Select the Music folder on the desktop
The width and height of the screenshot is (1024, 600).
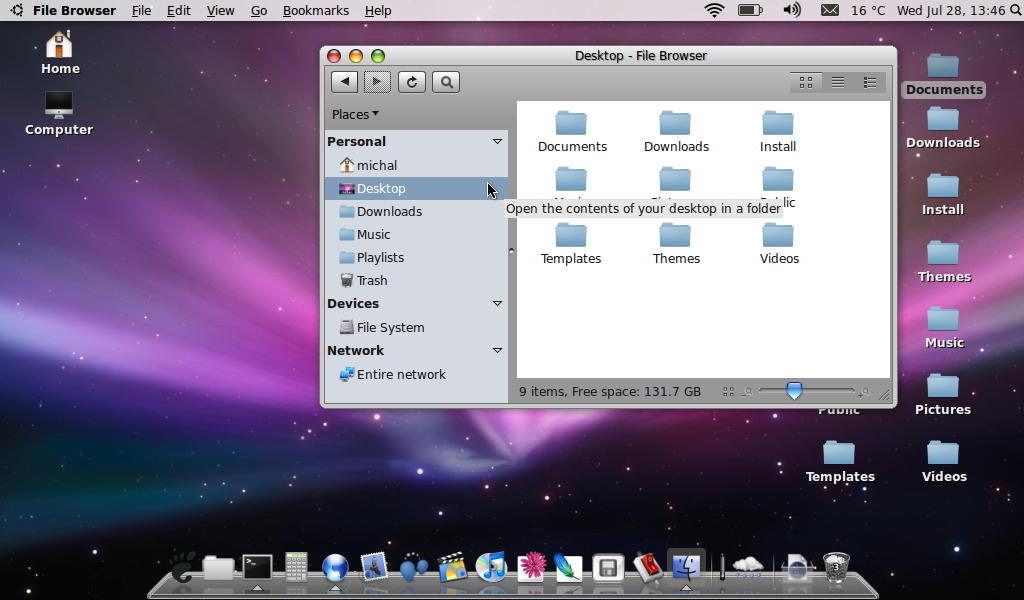click(944, 328)
